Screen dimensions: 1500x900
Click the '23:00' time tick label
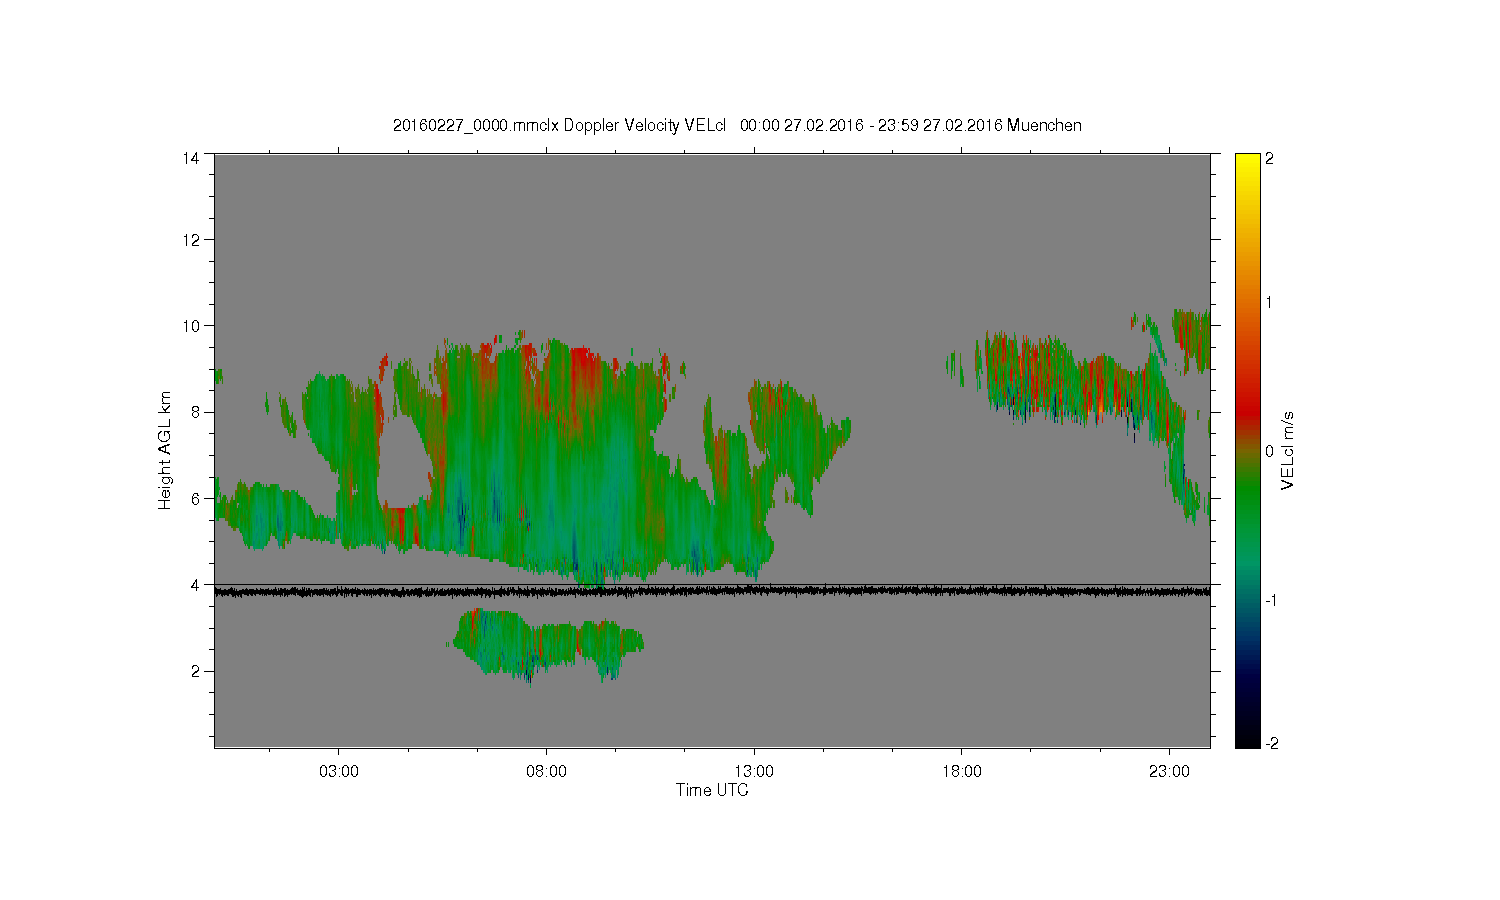point(1170,772)
